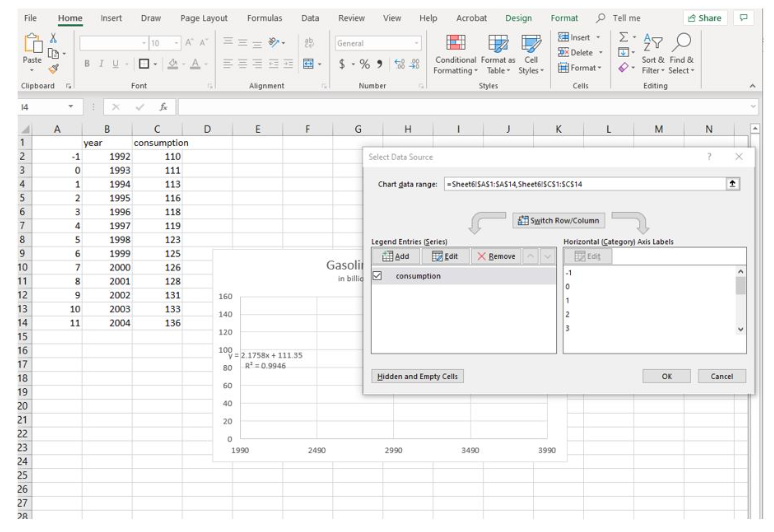Screen dimensions: 774x532
Task: Click the Wrap Text icon
Action: point(309,42)
